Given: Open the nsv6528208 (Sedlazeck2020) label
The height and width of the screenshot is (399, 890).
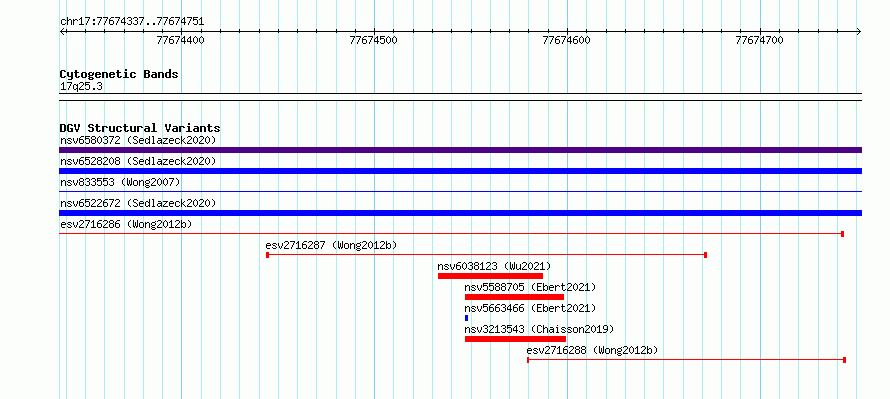Looking at the screenshot, I should (138, 161).
